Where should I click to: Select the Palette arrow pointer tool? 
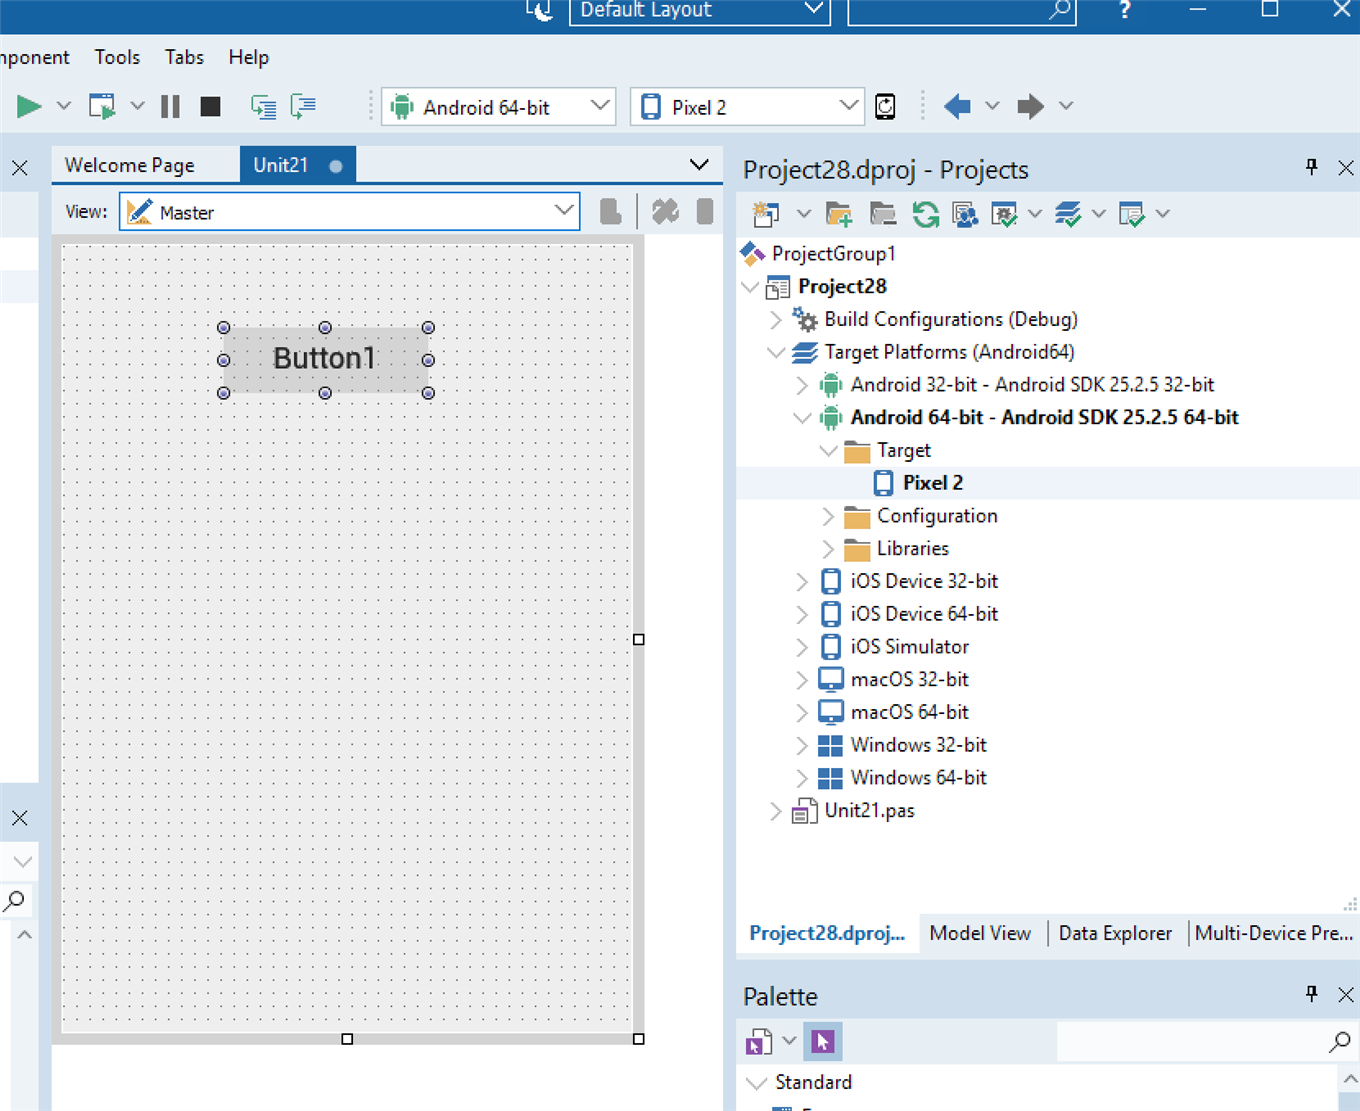(x=823, y=1041)
